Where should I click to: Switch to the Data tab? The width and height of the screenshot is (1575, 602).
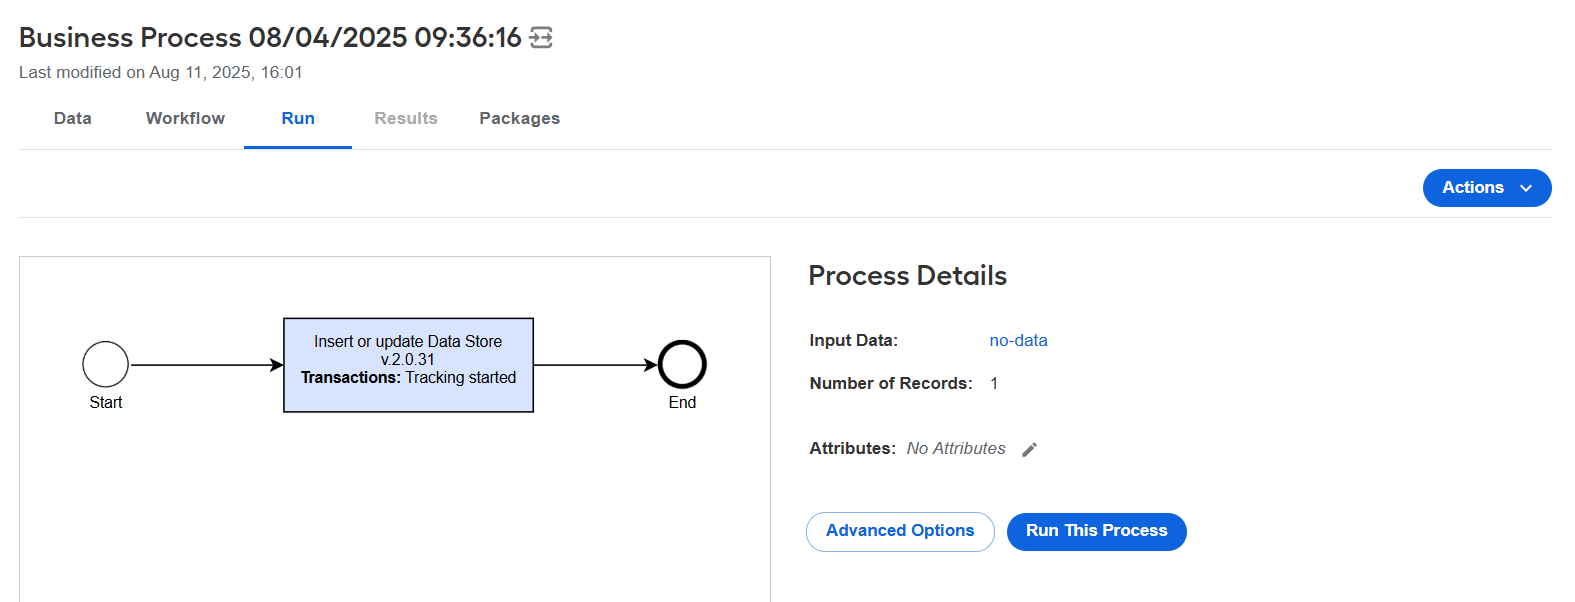click(73, 118)
